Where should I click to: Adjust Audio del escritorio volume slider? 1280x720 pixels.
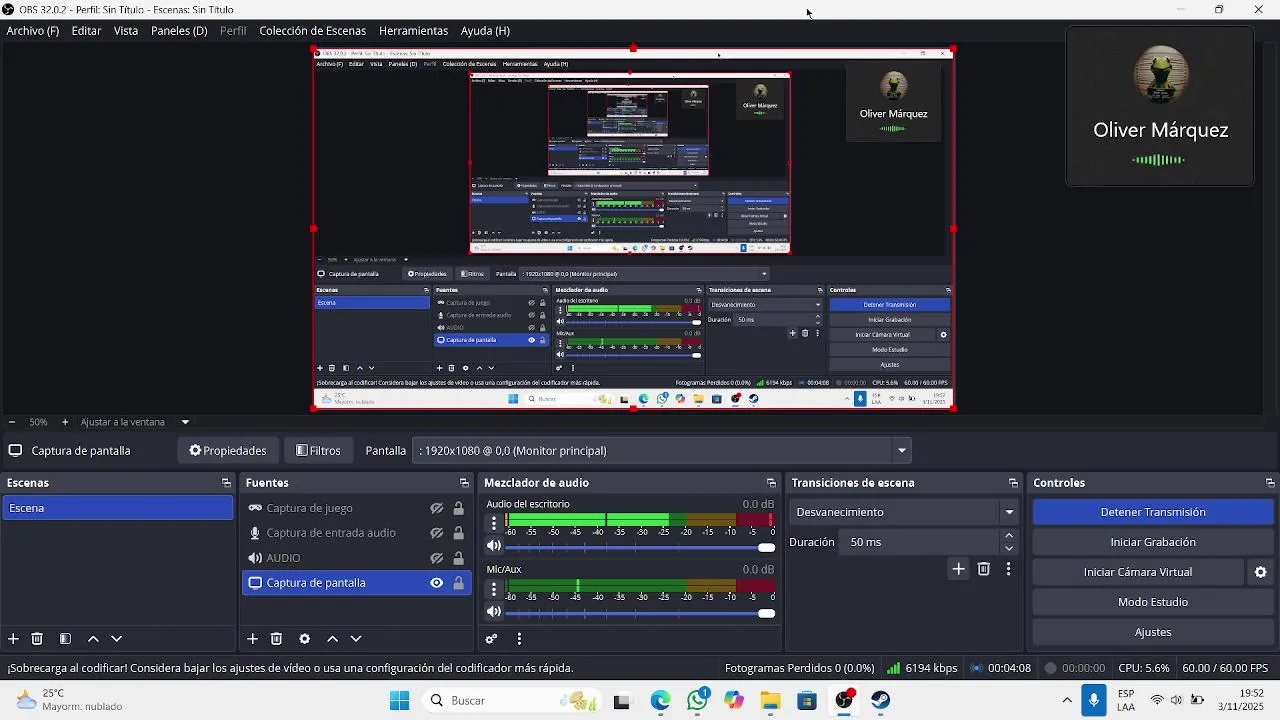[x=641, y=547]
